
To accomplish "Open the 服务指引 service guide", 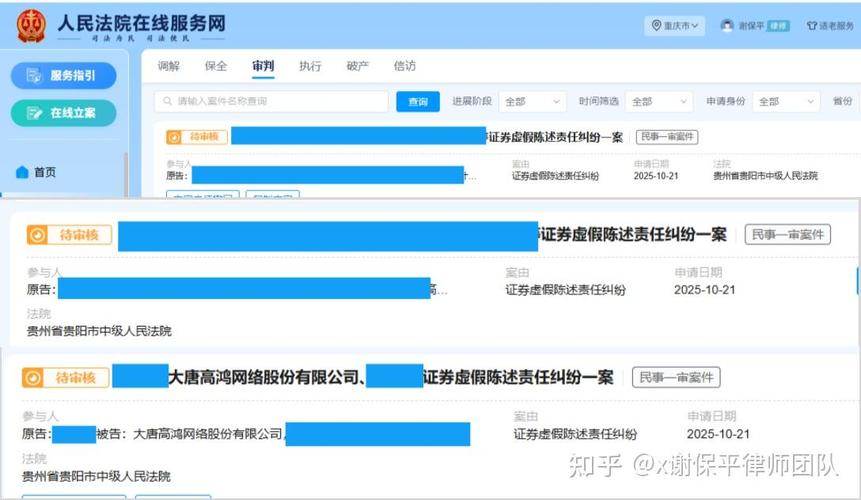I will pos(64,75).
